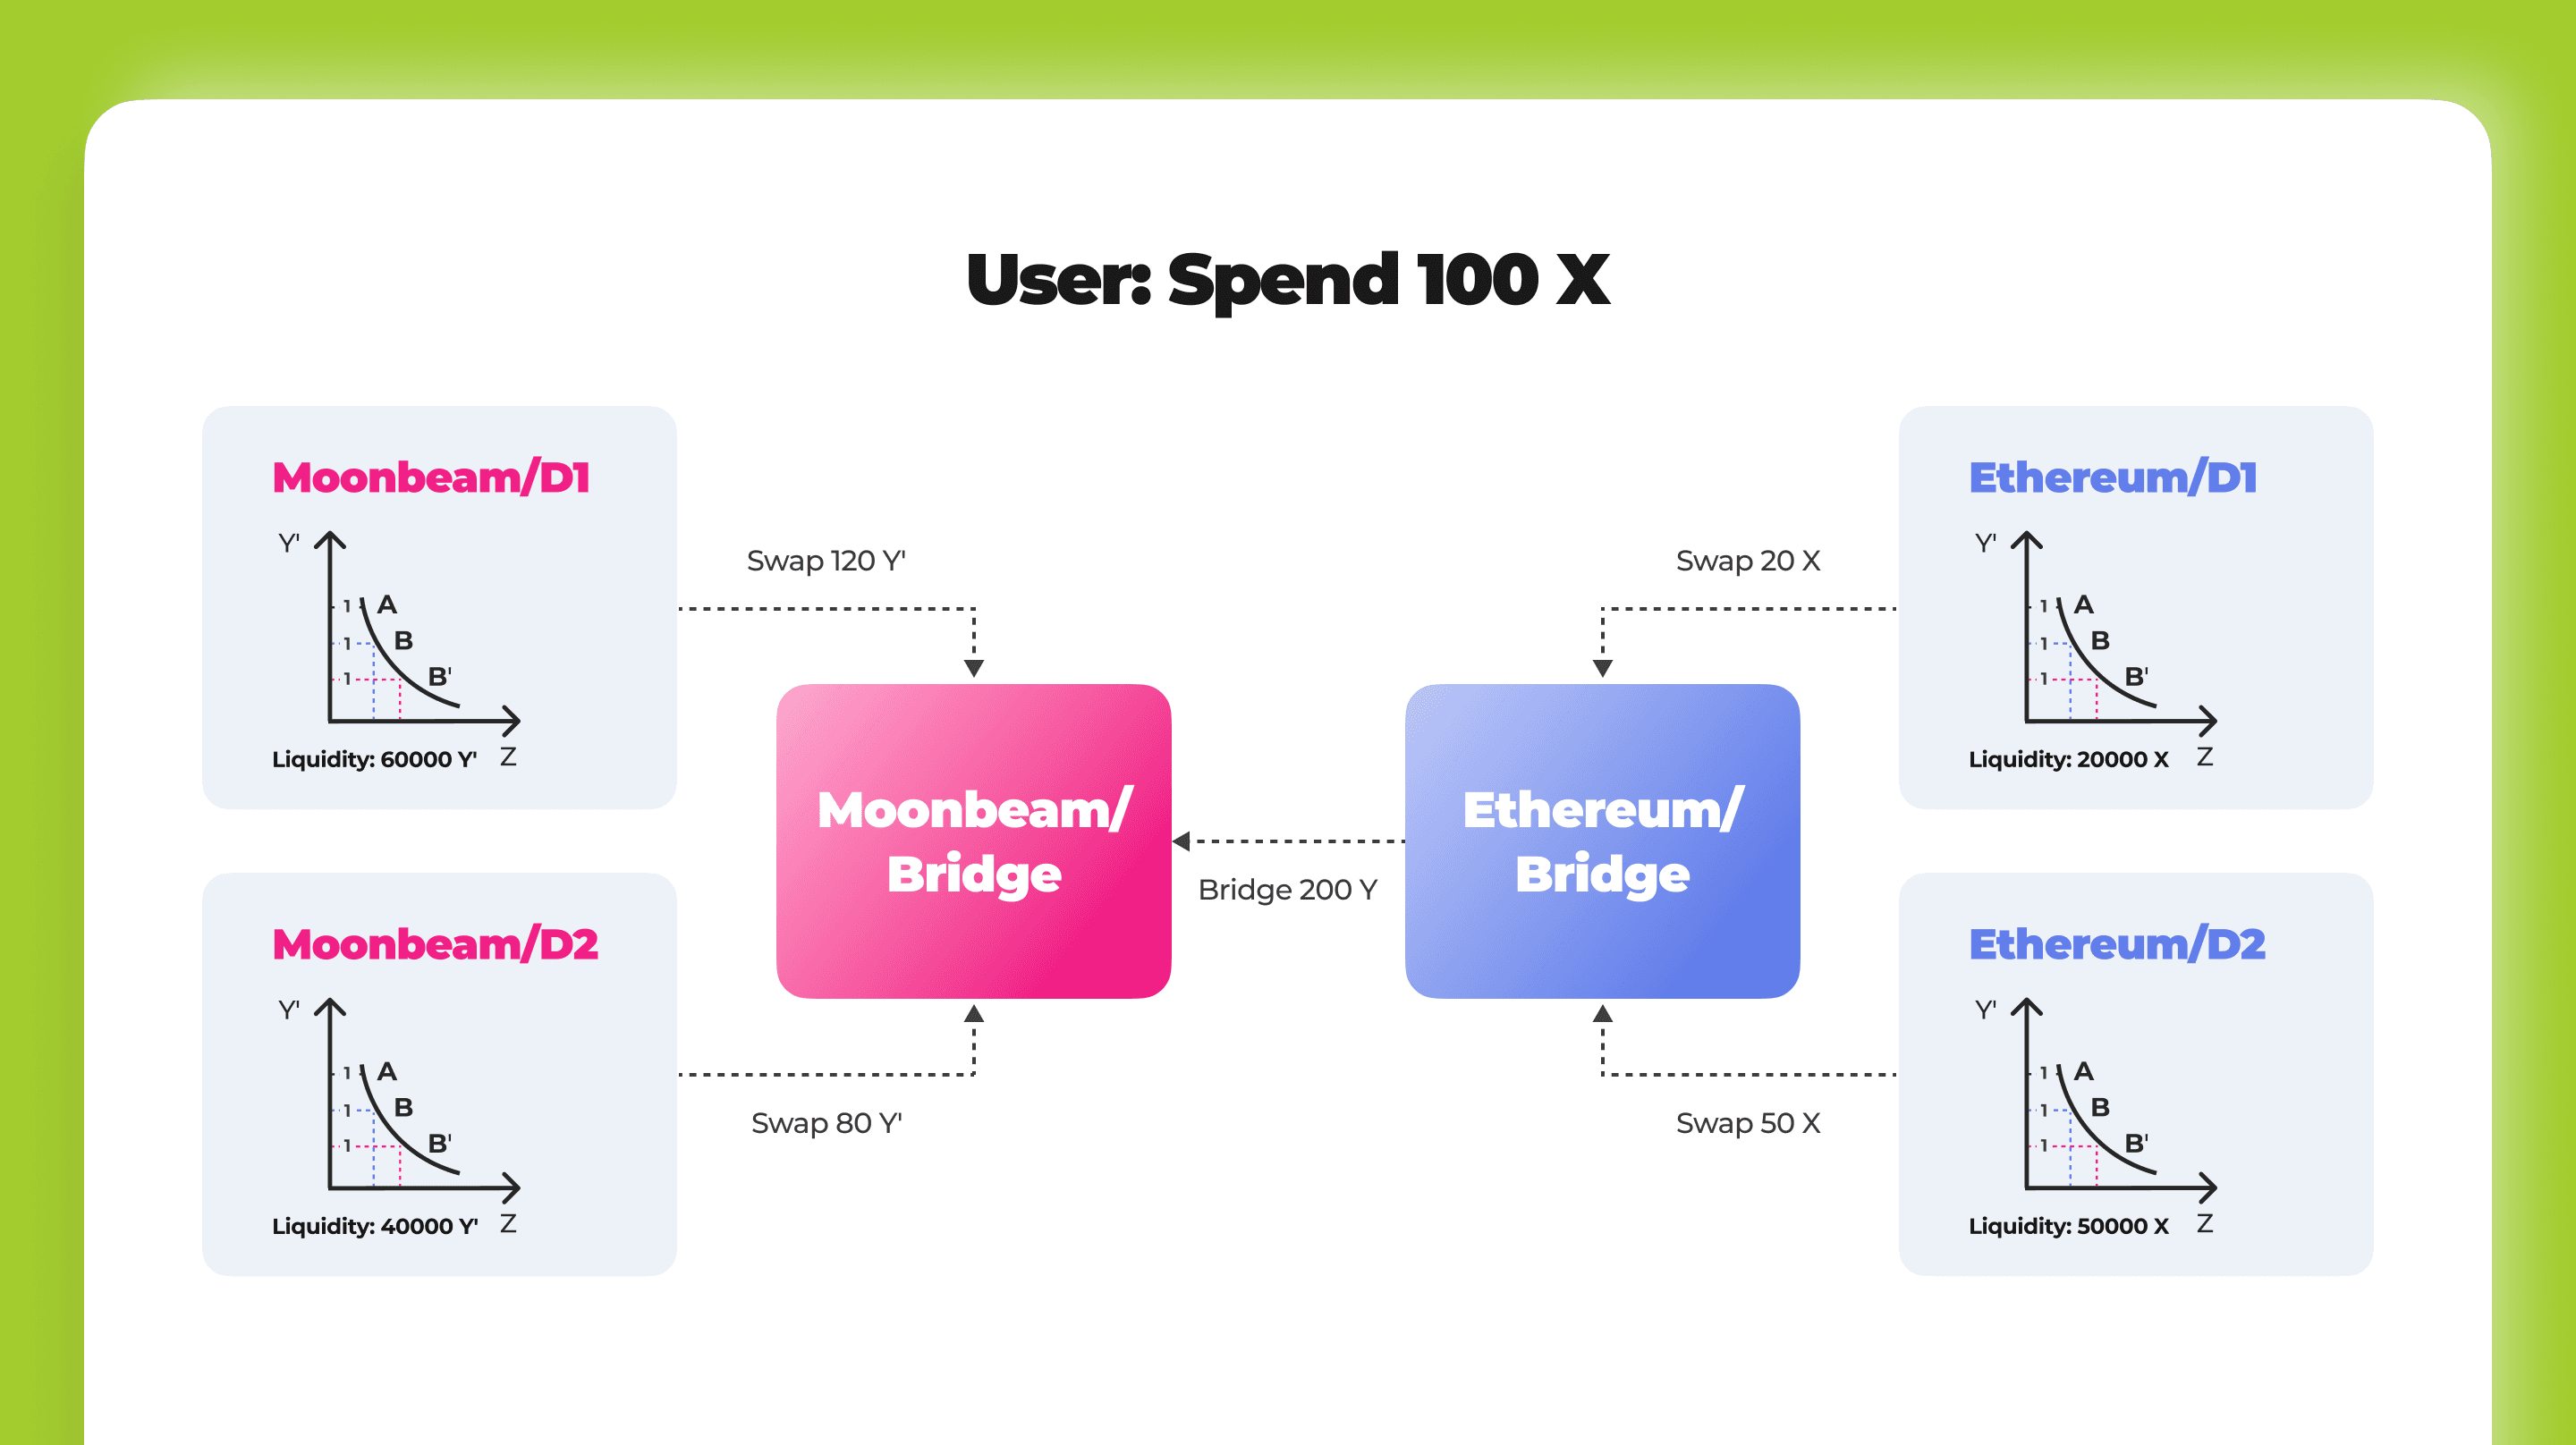Viewport: 2576px width, 1445px height.
Task: Click the "Swap 80 Y'" label
Action: (826, 1123)
